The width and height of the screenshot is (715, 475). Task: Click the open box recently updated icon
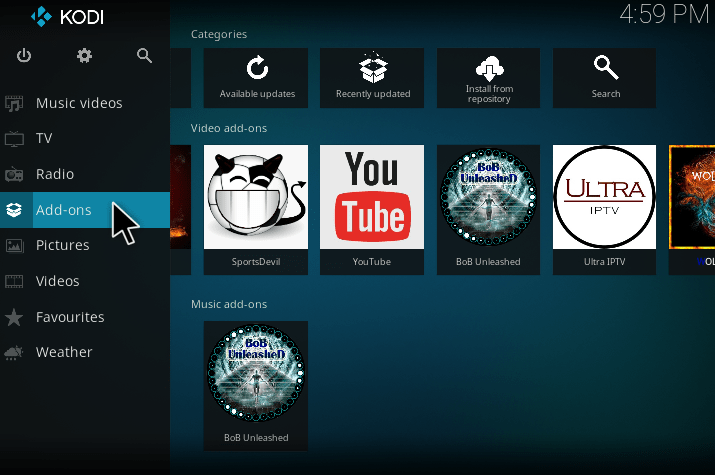pyautogui.click(x=373, y=67)
